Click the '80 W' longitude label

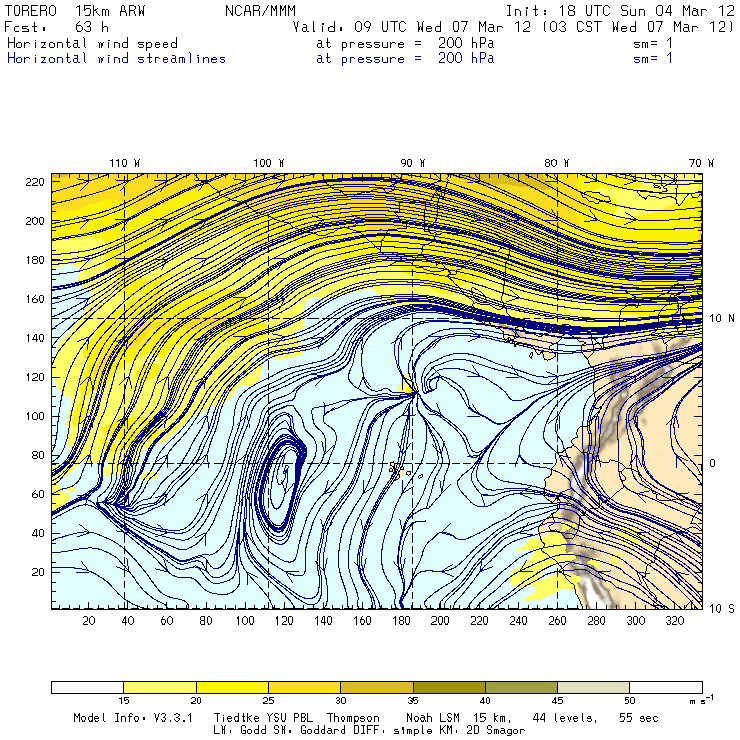[x=556, y=163]
